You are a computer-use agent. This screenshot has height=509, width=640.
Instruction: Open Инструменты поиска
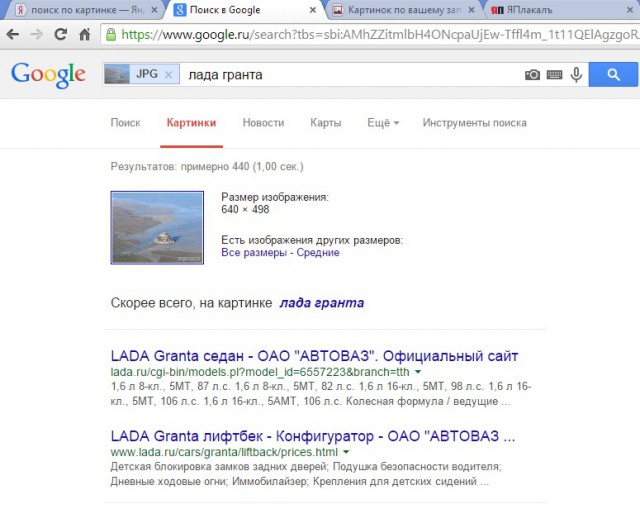click(475, 123)
